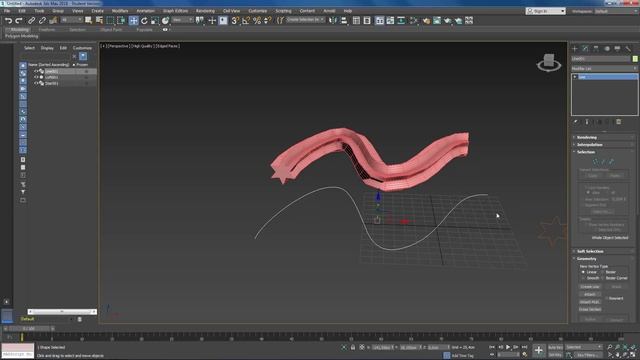This screenshot has height=360, width=640.
Task: Activate the Select Object tool
Action: pos(88,20)
